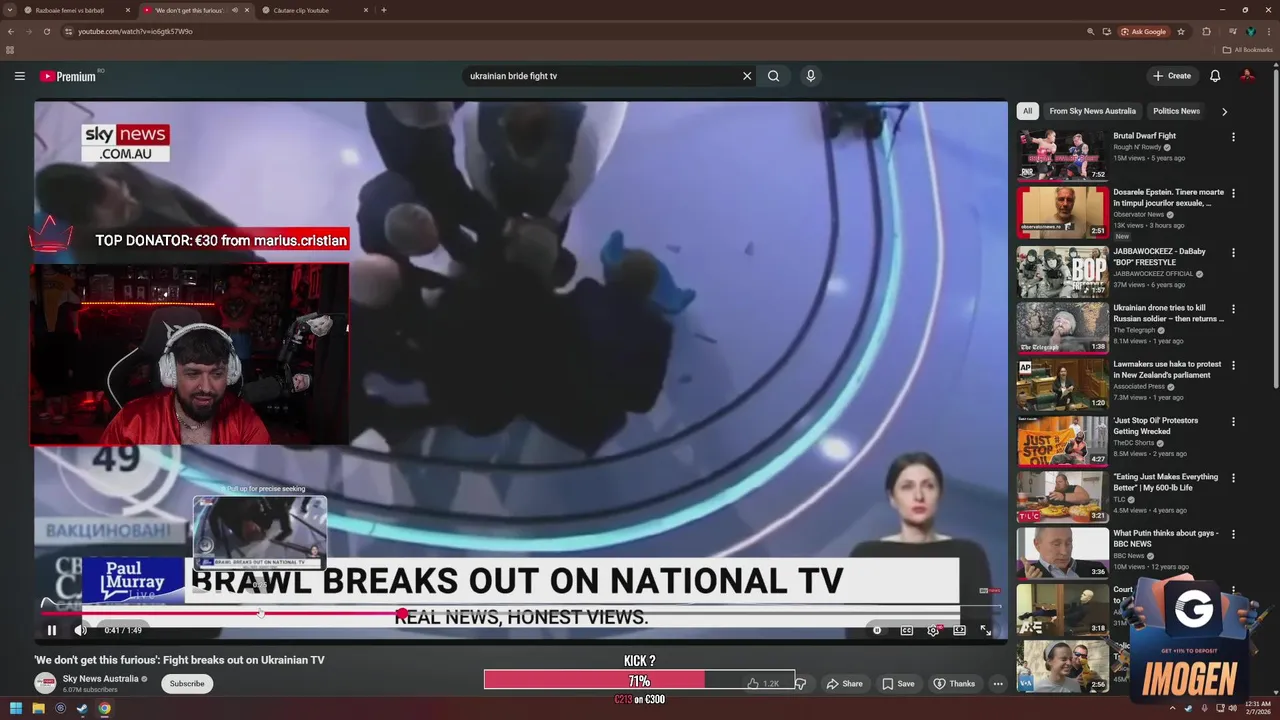
Task: Open options for Brutal Dwarf Fight video
Action: [1233, 137]
